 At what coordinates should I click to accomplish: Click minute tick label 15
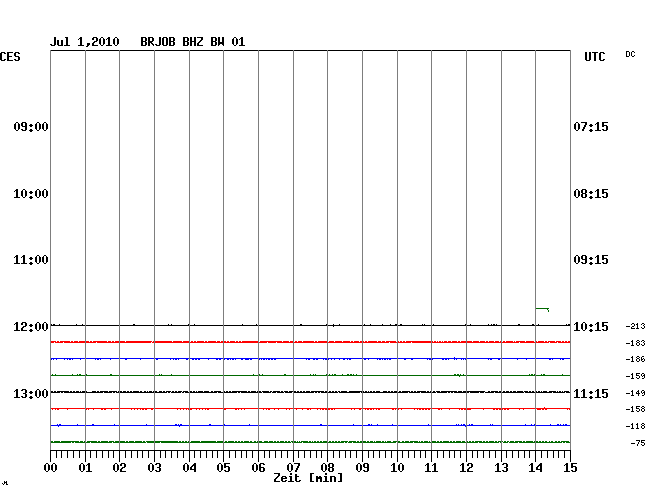[570, 468]
